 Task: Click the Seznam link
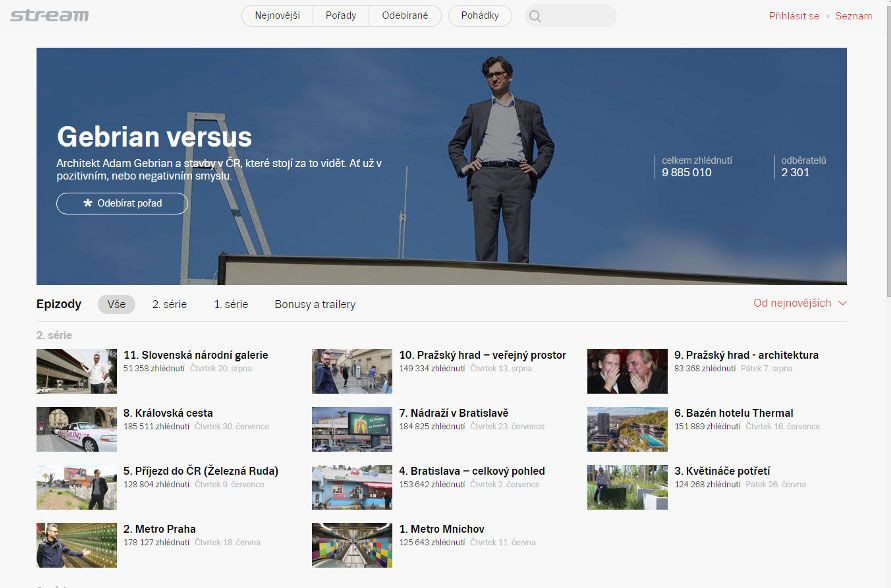853,16
